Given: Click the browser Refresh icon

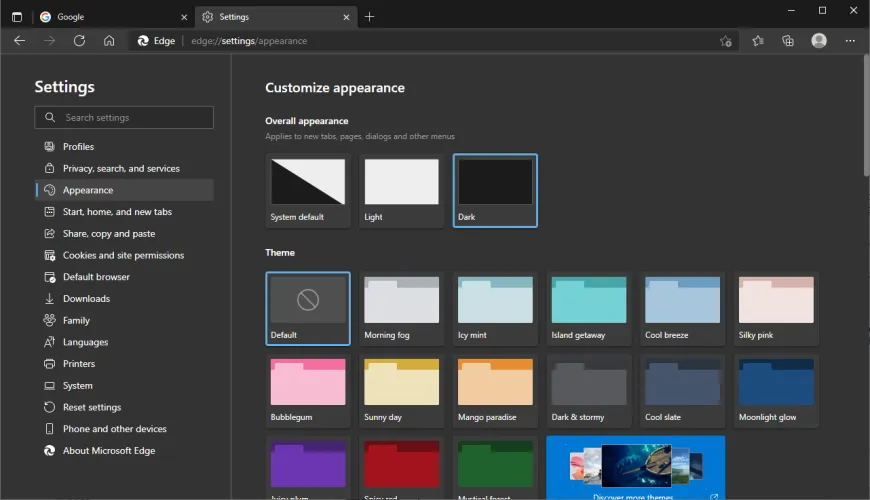Looking at the screenshot, I should (x=79, y=41).
